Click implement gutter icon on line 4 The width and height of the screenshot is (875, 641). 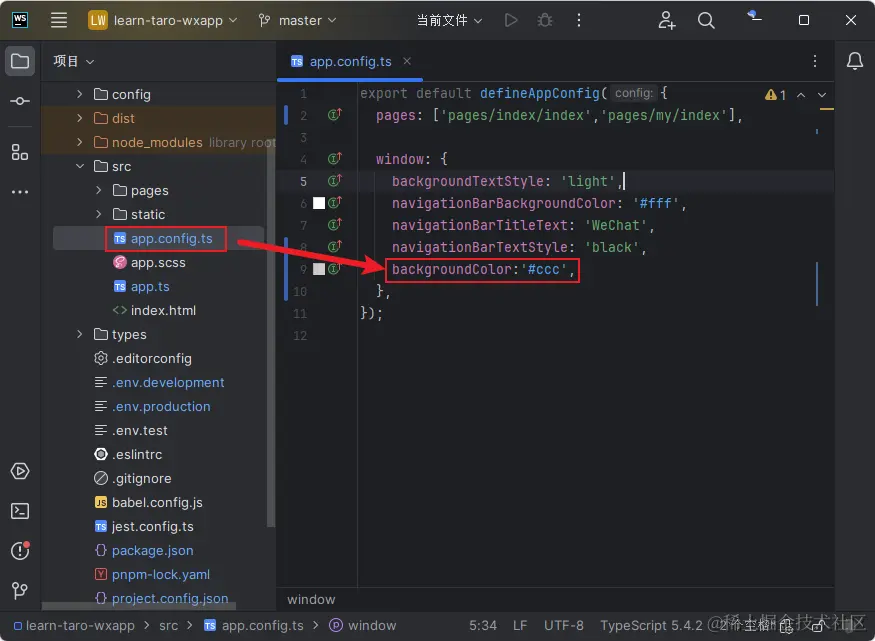(x=334, y=158)
